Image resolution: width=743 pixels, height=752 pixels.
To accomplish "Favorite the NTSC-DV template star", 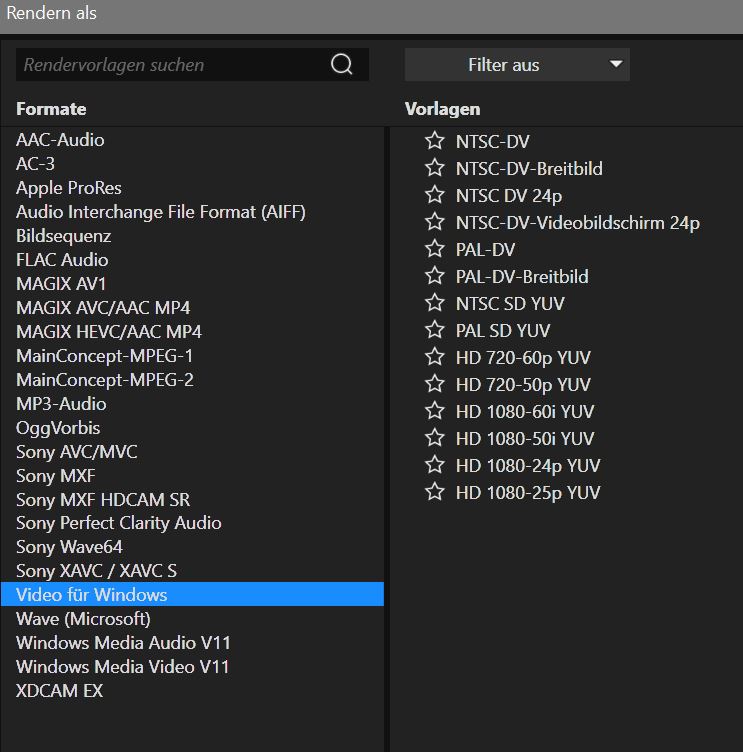I will tap(434, 141).
